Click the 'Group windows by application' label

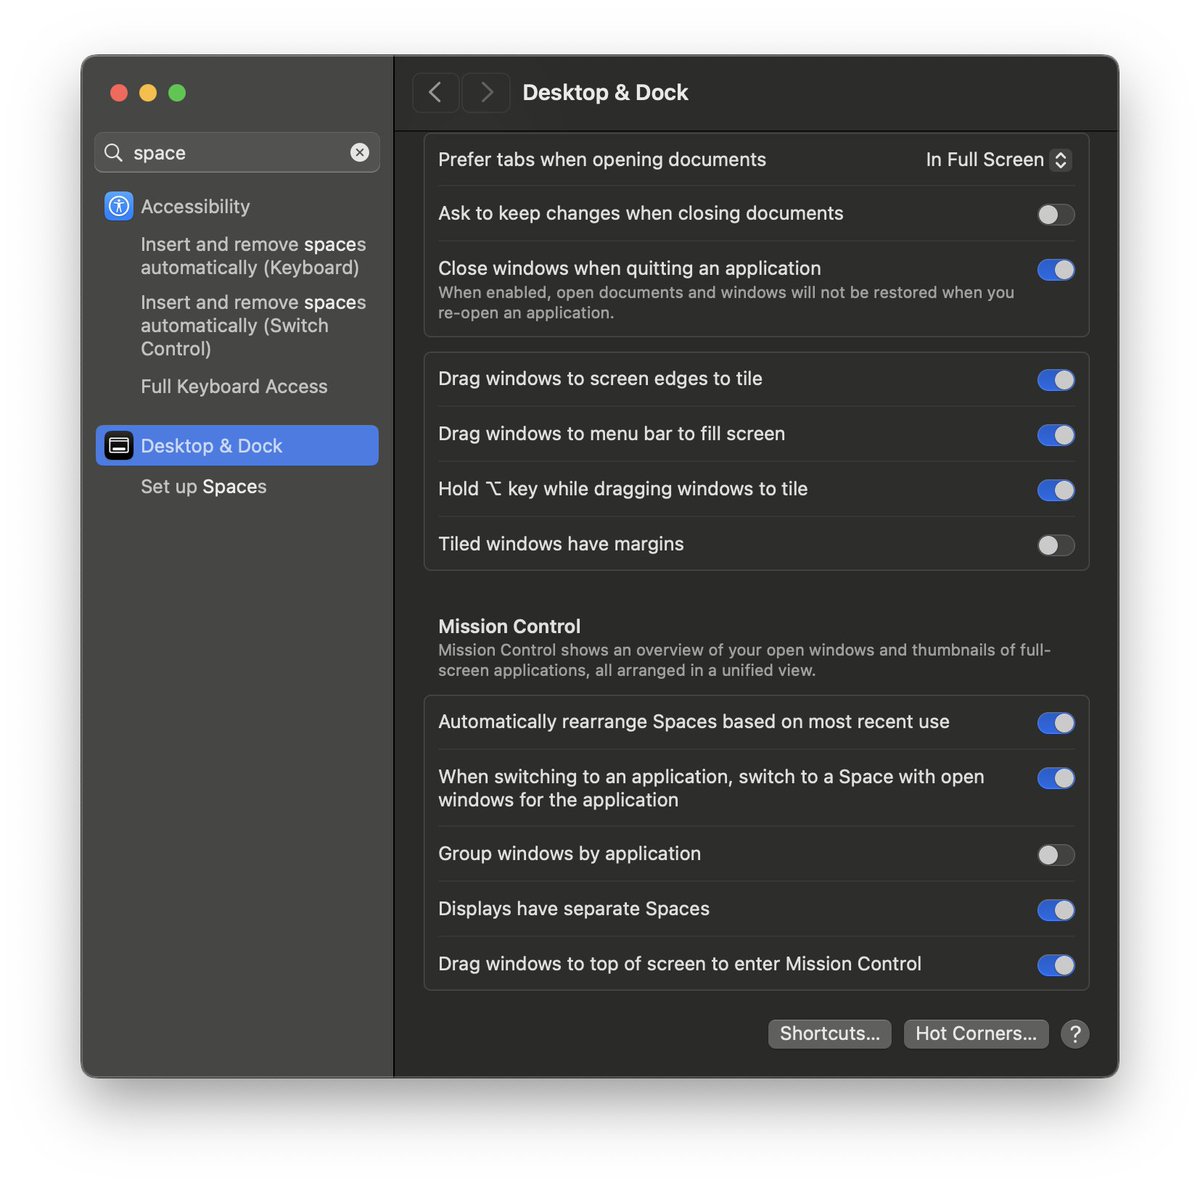pos(569,854)
